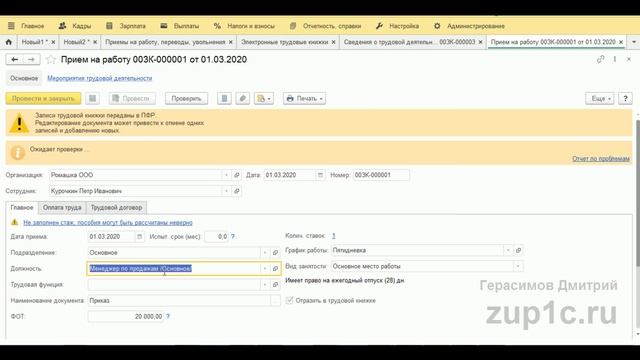
Task: Open the Печать dropdown menu
Action: [x=304, y=98]
